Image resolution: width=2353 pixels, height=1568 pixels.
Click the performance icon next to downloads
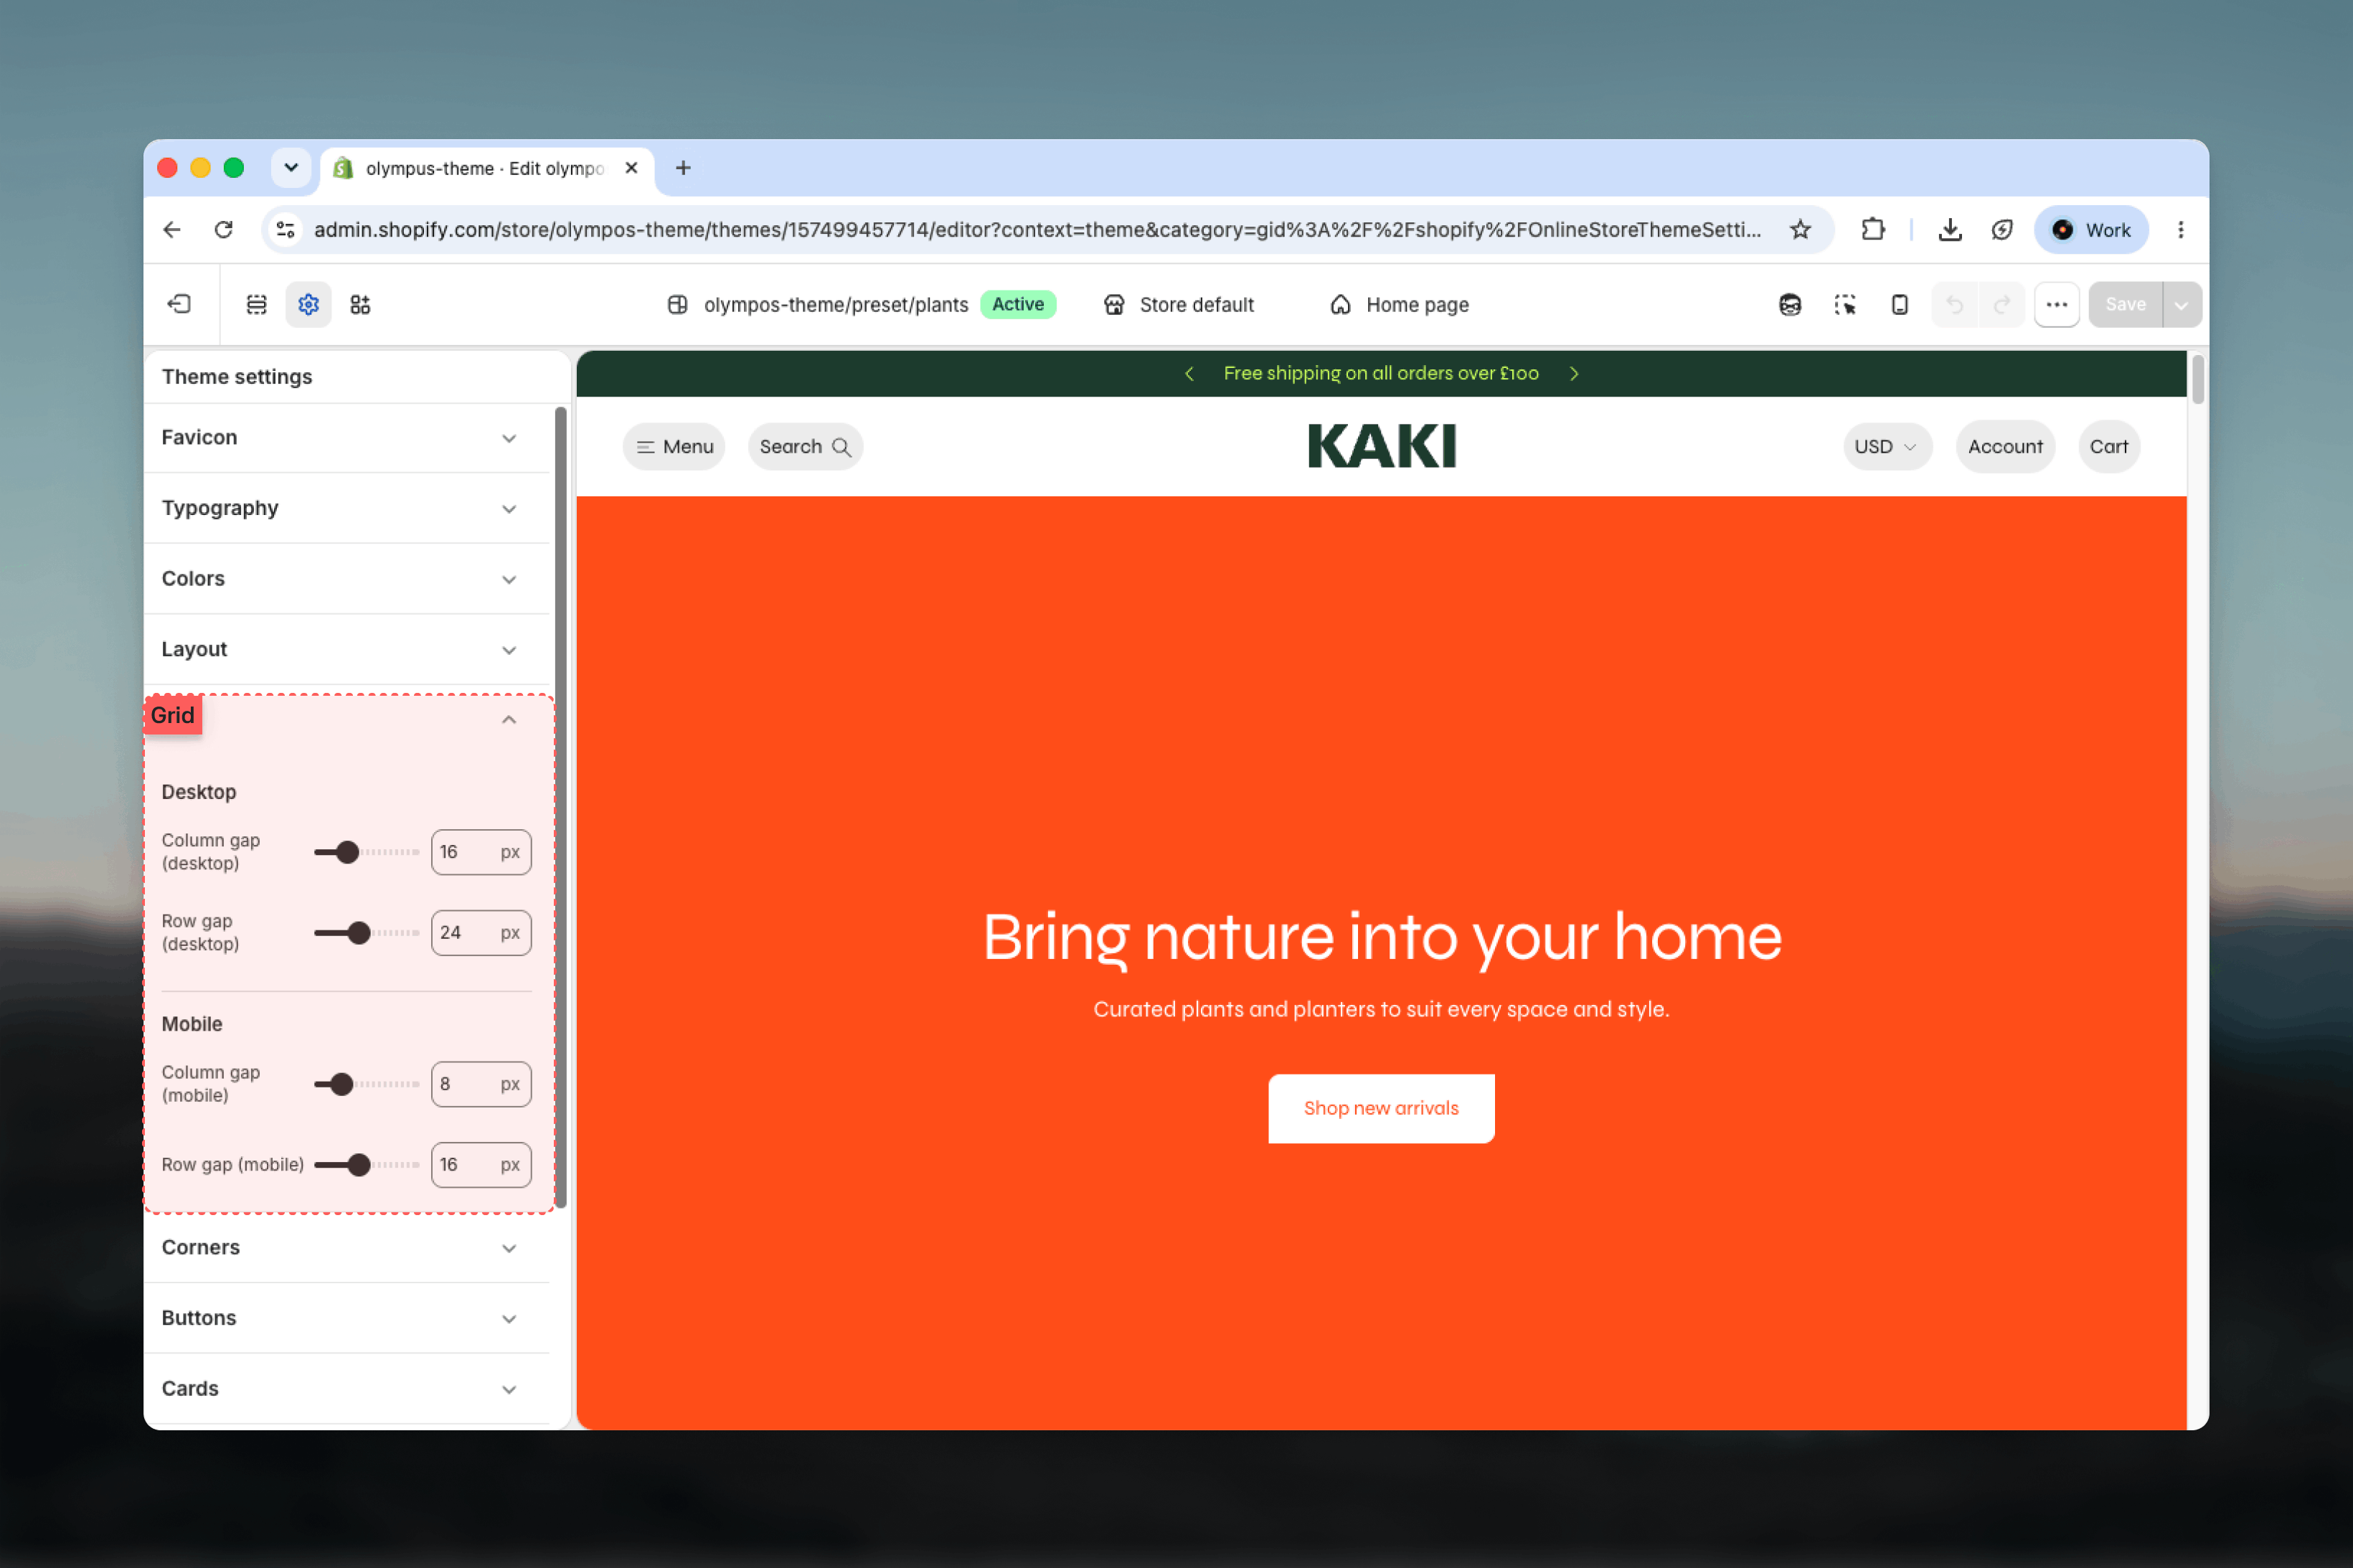click(x=2001, y=230)
